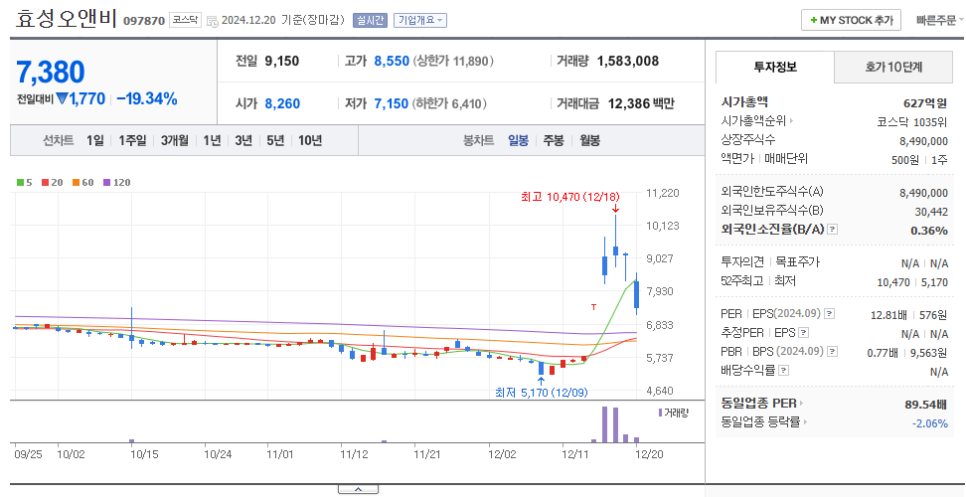
Task: Click the 최고 10,470 (12/18) chart label
Action: 570,197
